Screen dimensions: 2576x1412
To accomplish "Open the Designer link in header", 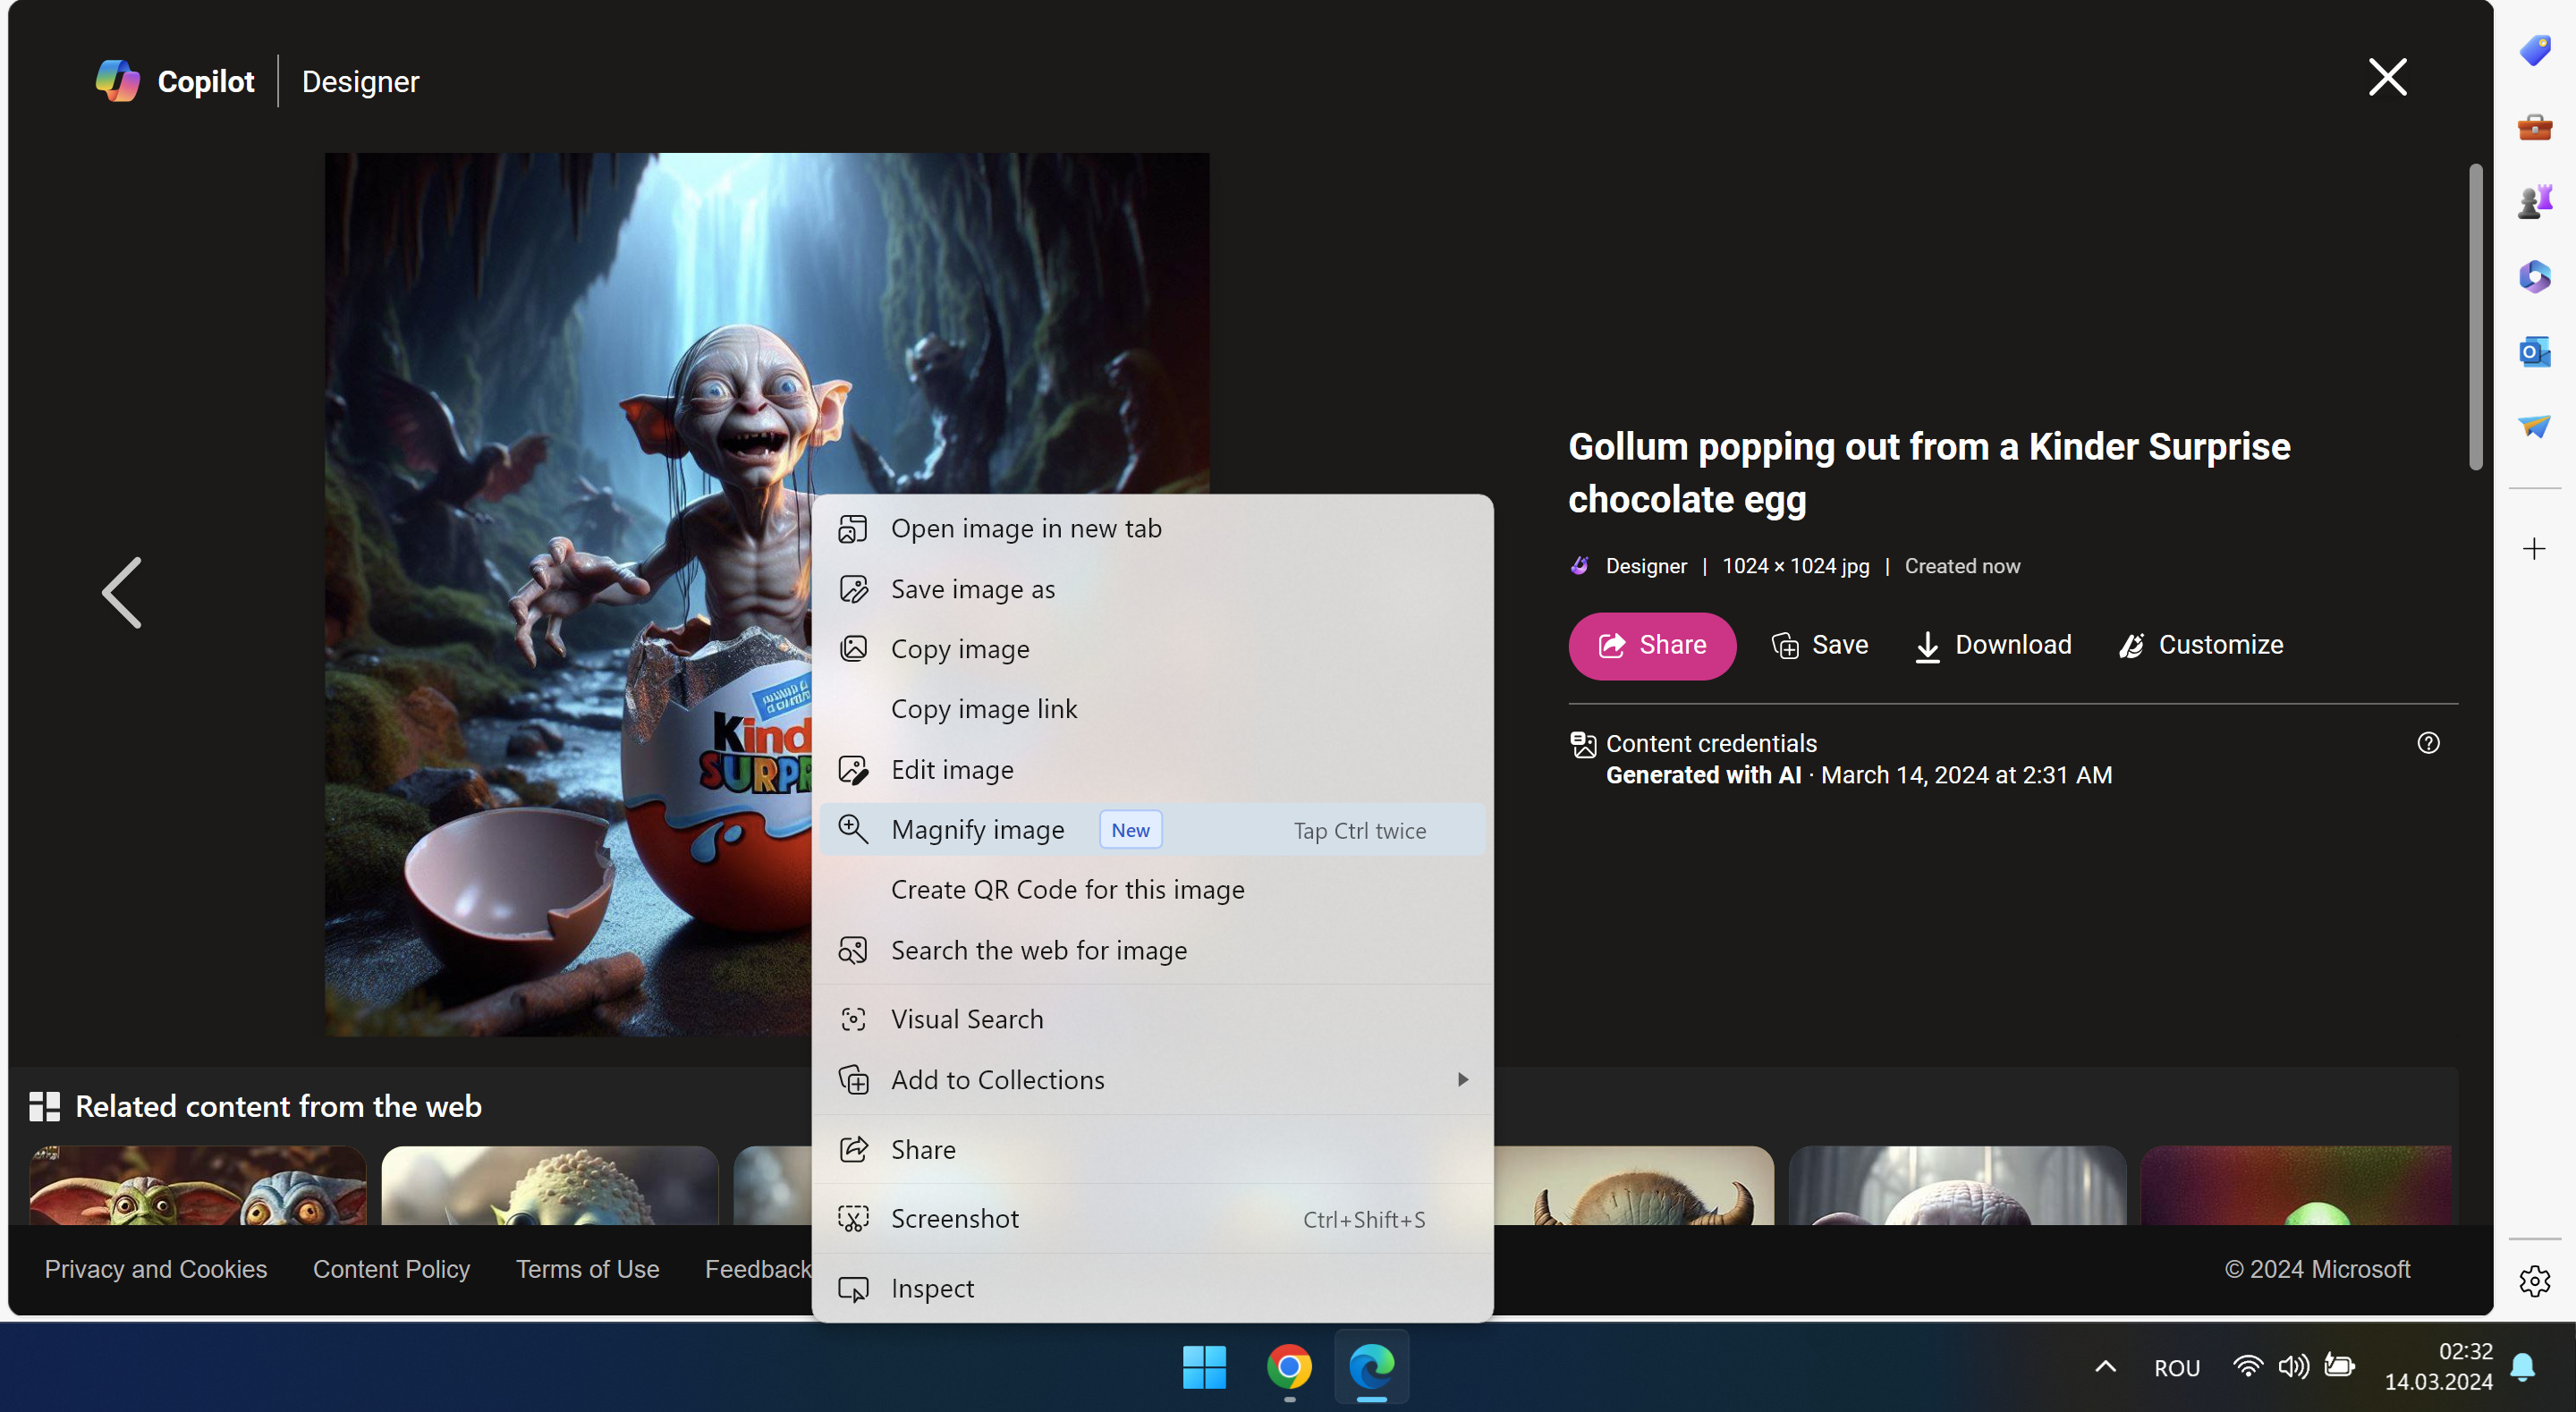I will [360, 81].
